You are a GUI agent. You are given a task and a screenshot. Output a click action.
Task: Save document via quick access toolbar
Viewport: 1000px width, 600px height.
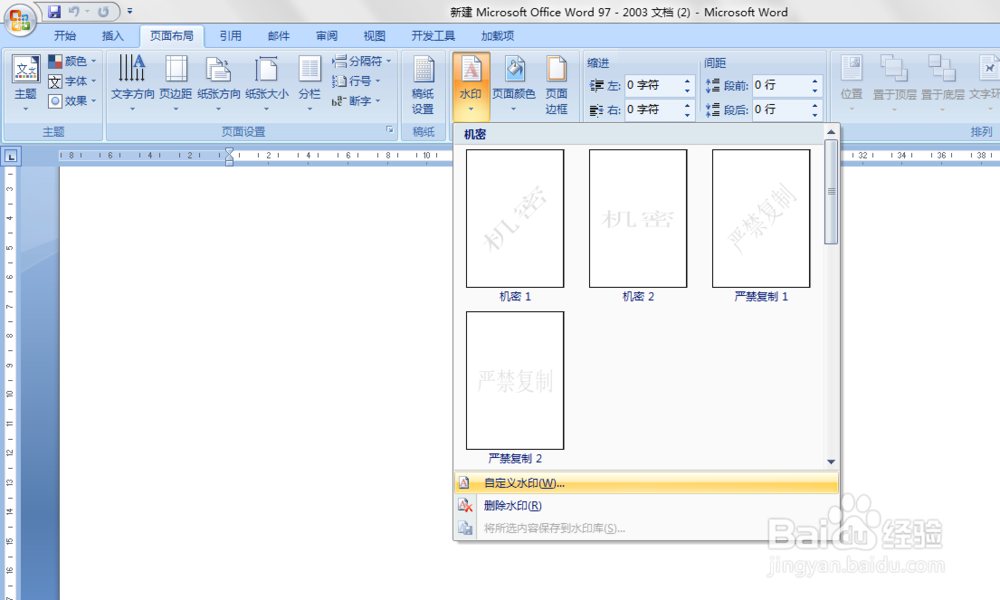[x=55, y=11]
